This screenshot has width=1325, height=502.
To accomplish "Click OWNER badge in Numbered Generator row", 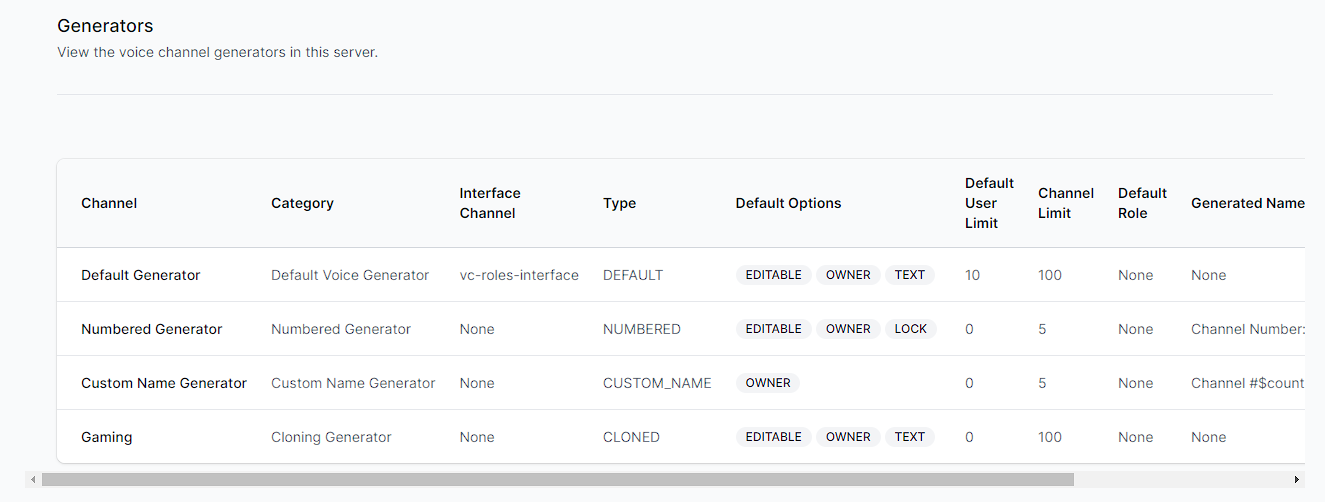I will (848, 329).
